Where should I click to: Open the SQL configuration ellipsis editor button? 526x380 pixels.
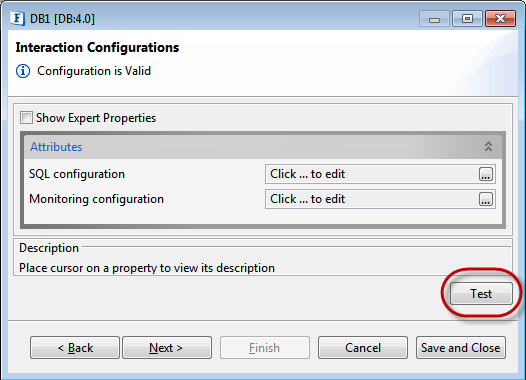click(x=485, y=174)
